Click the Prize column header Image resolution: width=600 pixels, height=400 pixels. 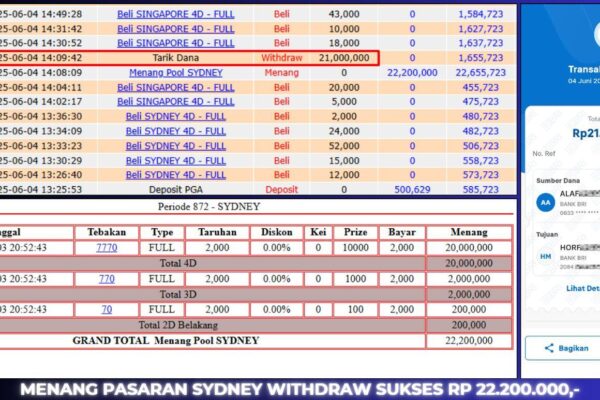tap(355, 232)
